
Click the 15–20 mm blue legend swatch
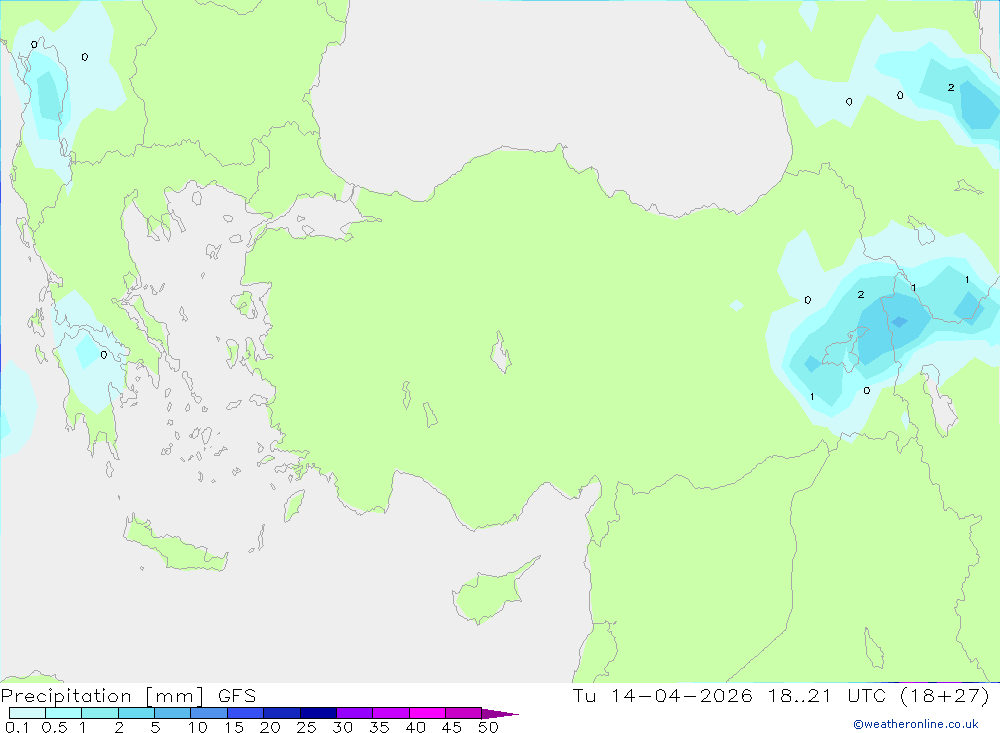point(246,713)
